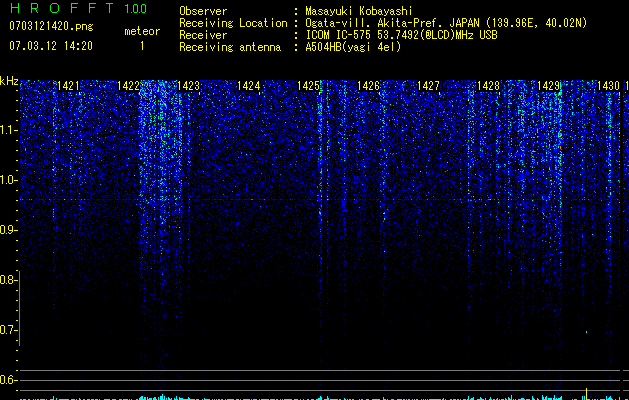Click the 1428 time marker
The height and width of the screenshot is (400, 629).
pyautogui.click(x=488, y=86)
